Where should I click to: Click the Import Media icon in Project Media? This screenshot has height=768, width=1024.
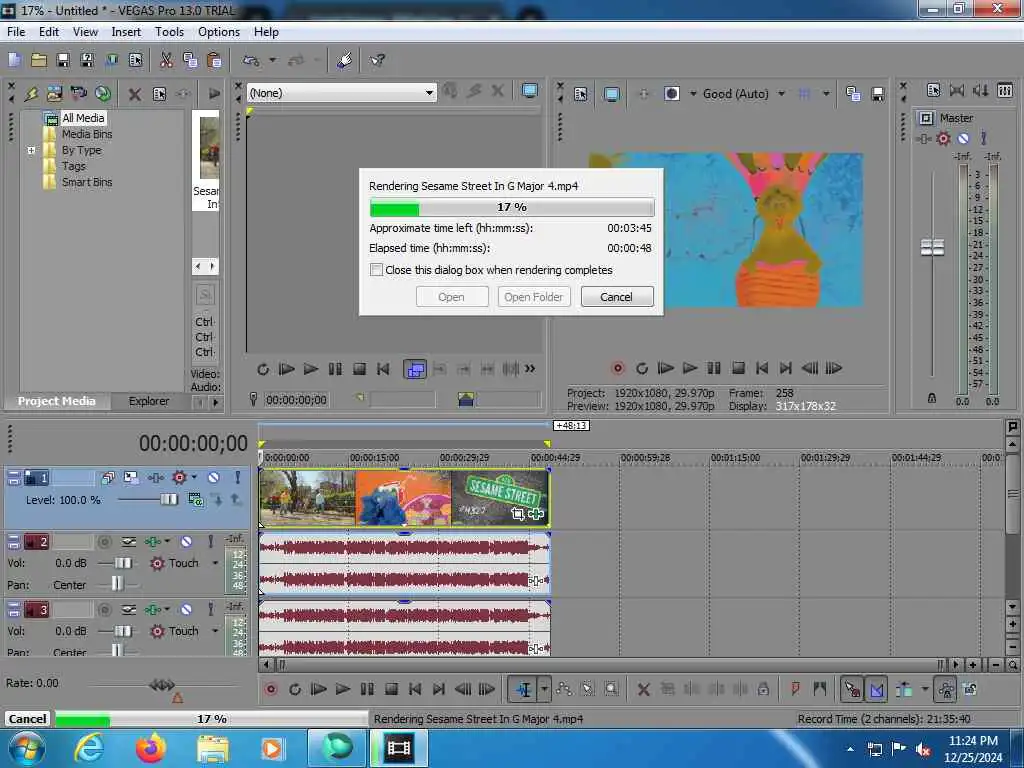pyautogui.click(x=54, y=93)
